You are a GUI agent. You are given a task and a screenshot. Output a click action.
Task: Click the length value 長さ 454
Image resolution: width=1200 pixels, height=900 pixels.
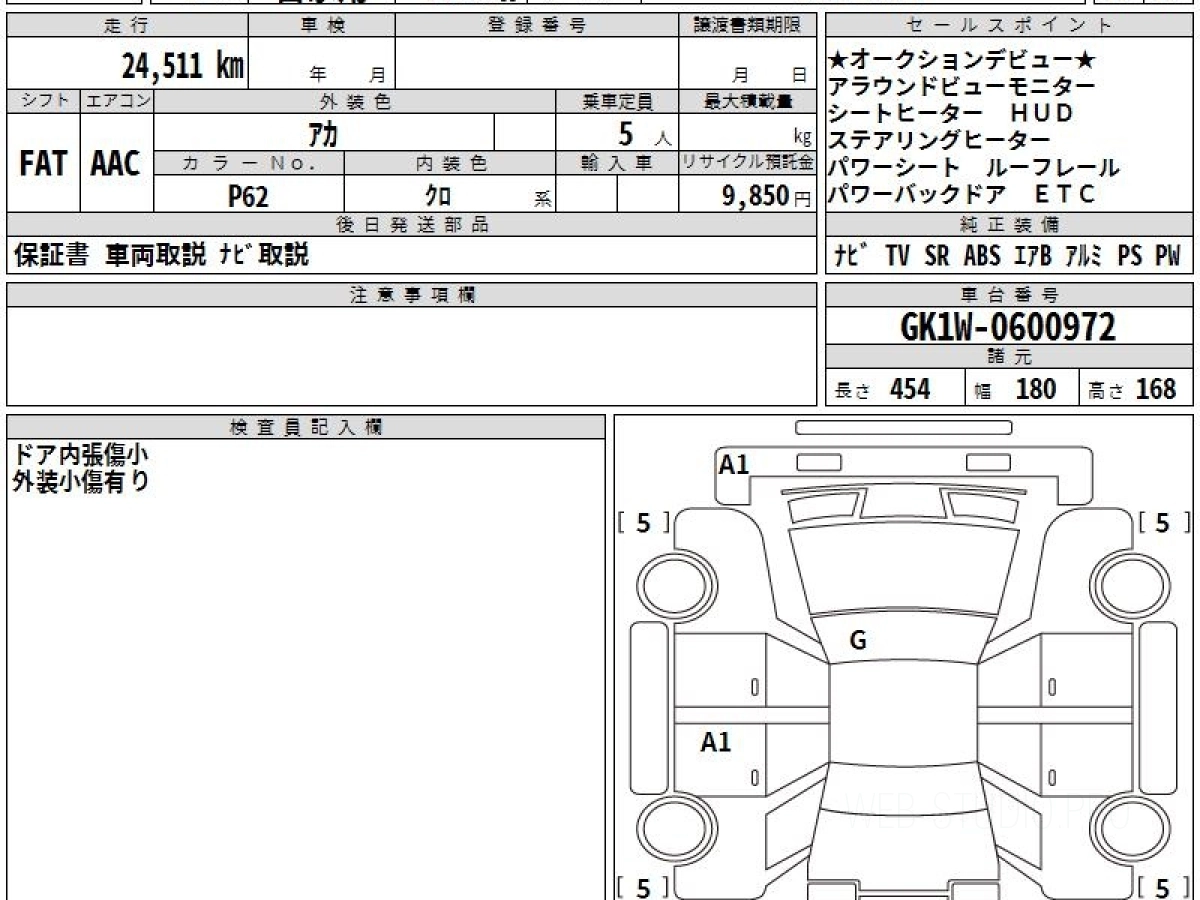pyautogui.click(x=883, y=389)
